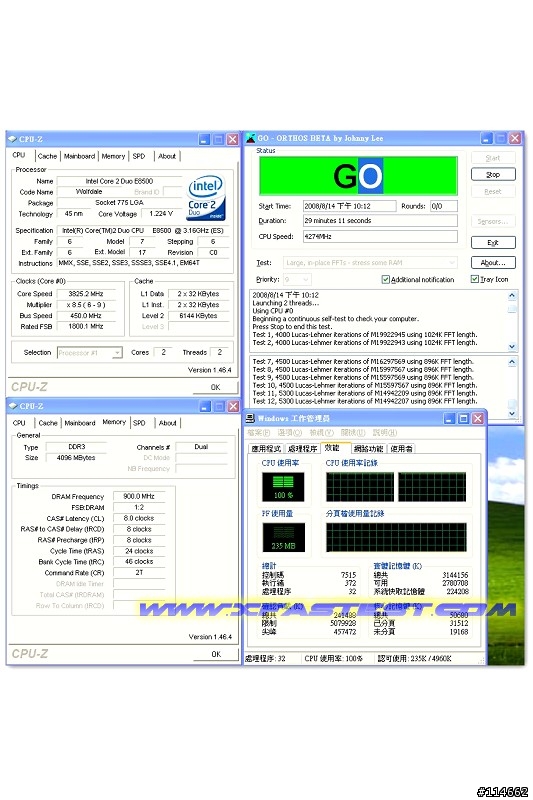Screen dimensions: 533x800
Task: Open the Cache tab in top CPU-Z window
Action: coord(47,156)
